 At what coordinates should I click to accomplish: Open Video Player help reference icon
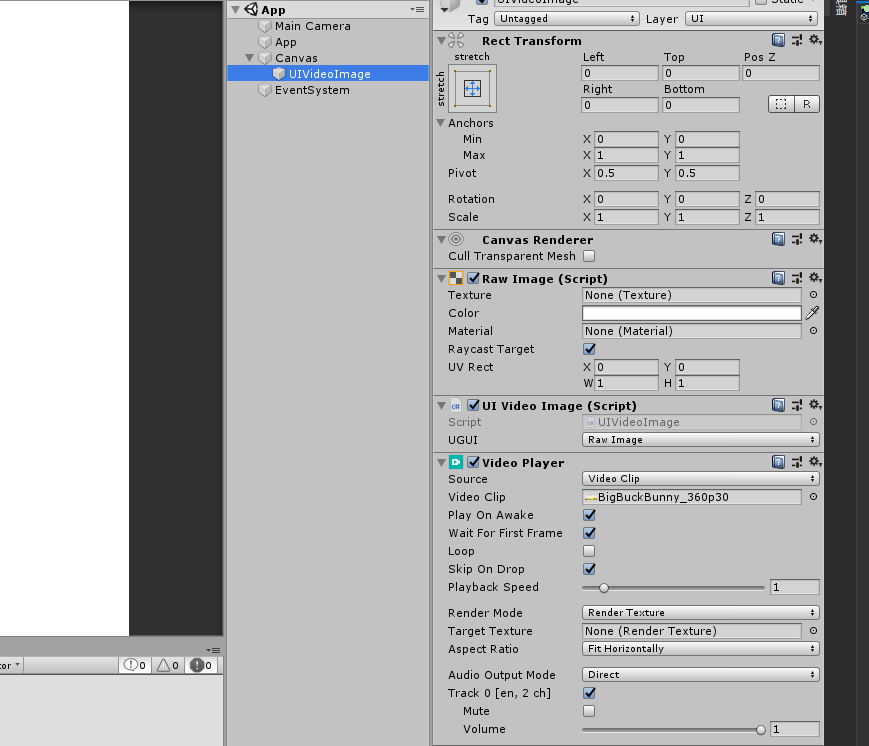778,462
